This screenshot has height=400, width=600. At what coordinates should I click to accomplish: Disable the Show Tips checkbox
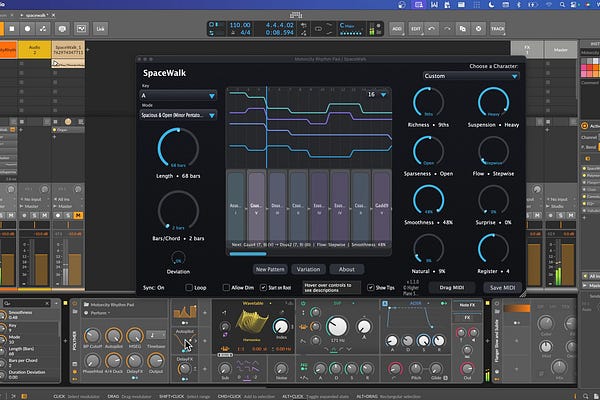tap(370, 287)
